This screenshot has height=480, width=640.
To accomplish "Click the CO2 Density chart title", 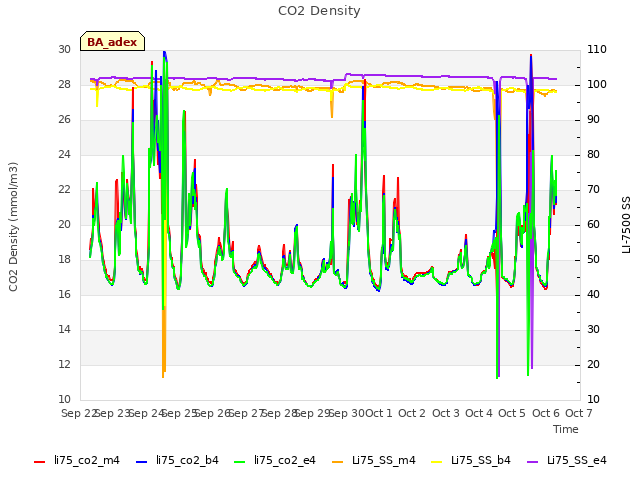I will tap(319, 11).
